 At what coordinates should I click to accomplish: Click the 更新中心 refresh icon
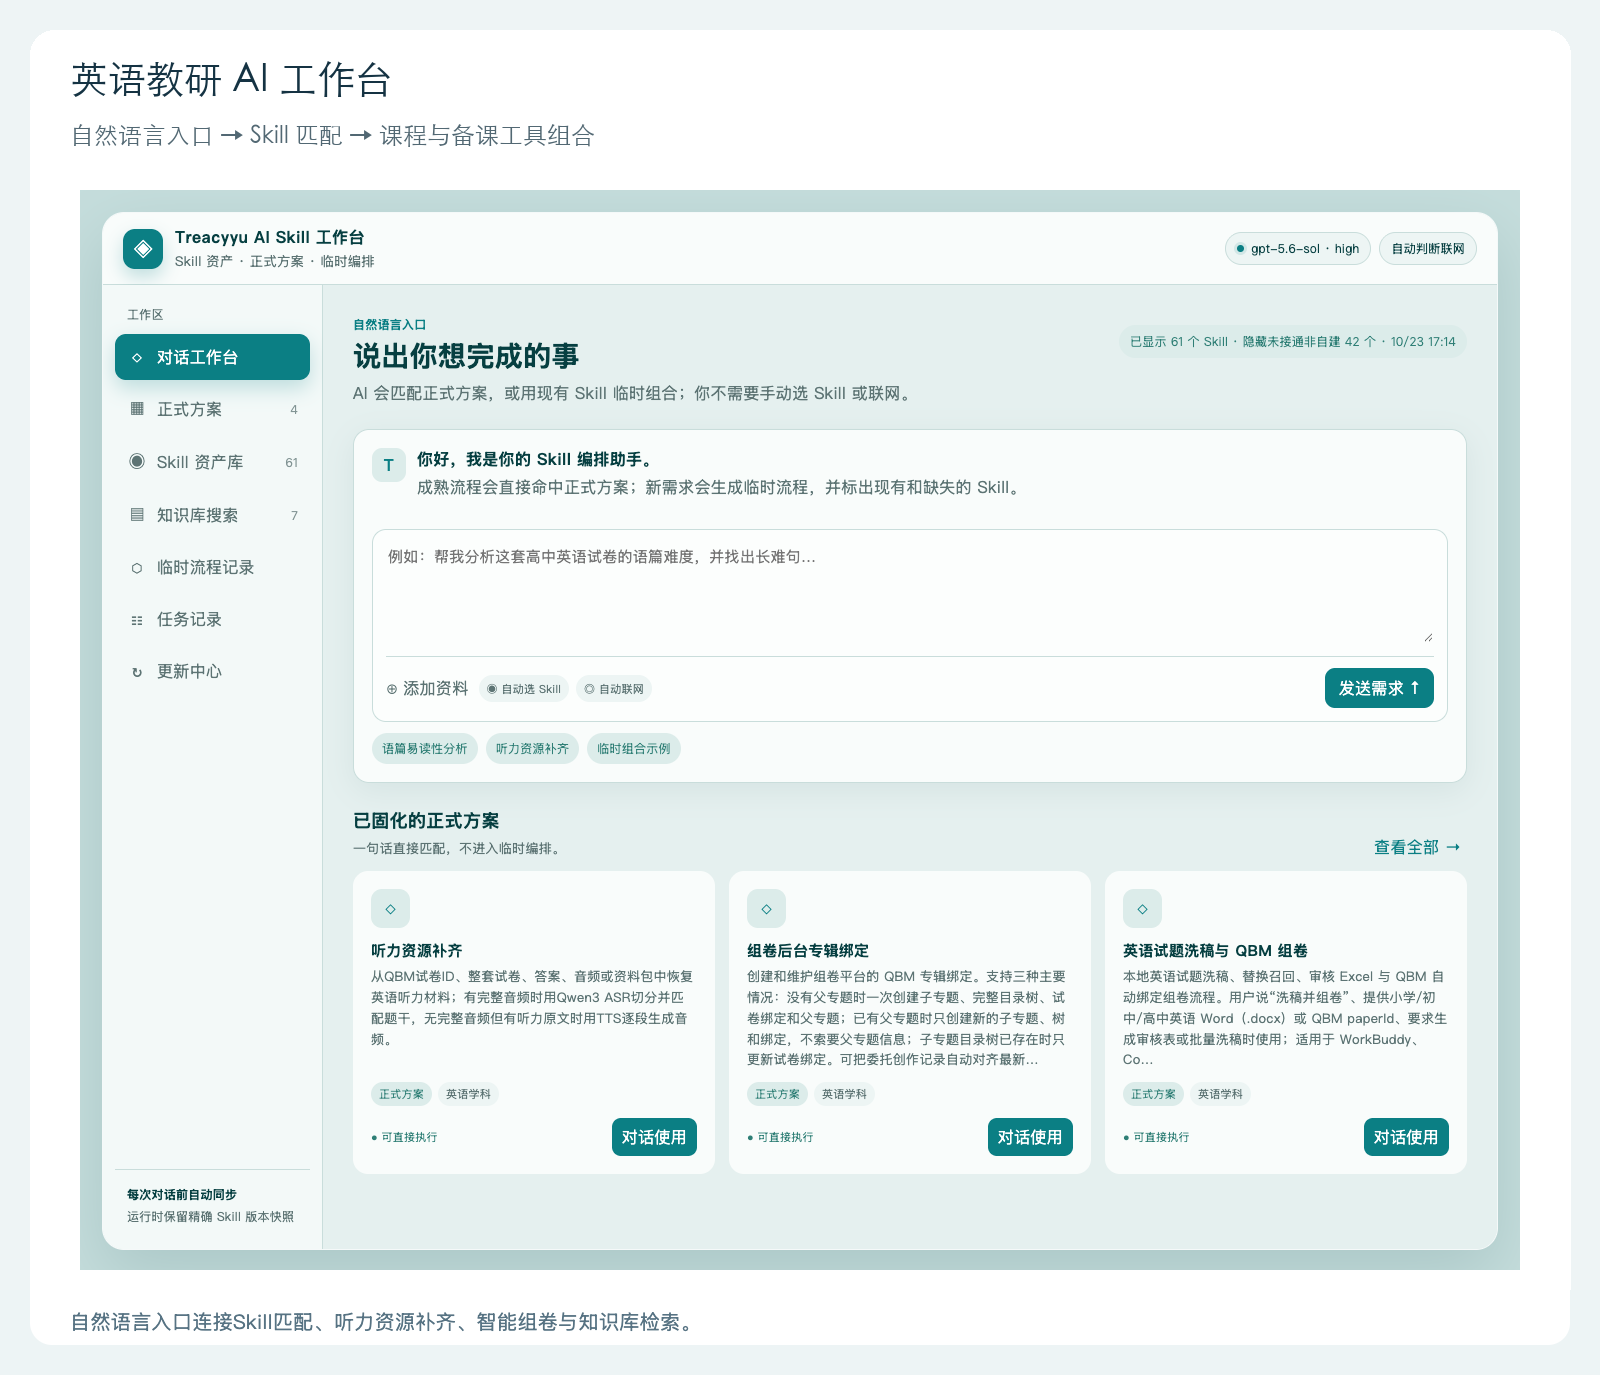coord(137,672)
